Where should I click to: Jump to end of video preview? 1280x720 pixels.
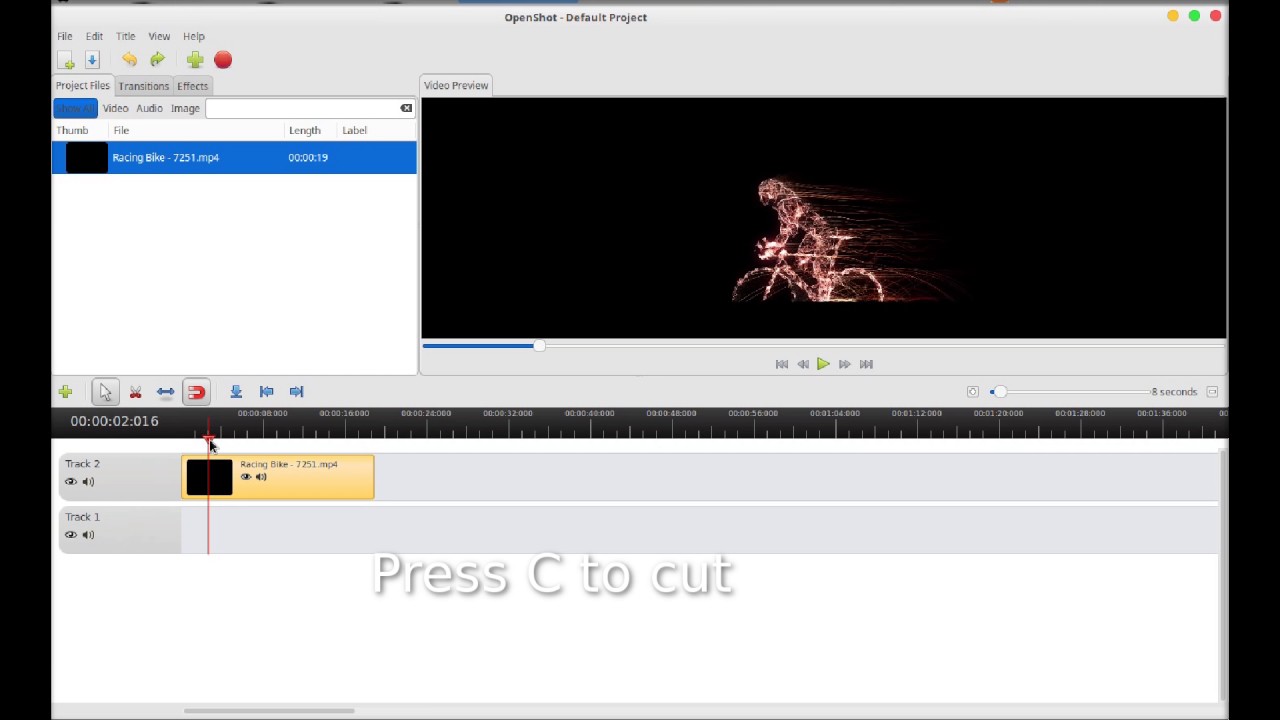click(866, 364)
